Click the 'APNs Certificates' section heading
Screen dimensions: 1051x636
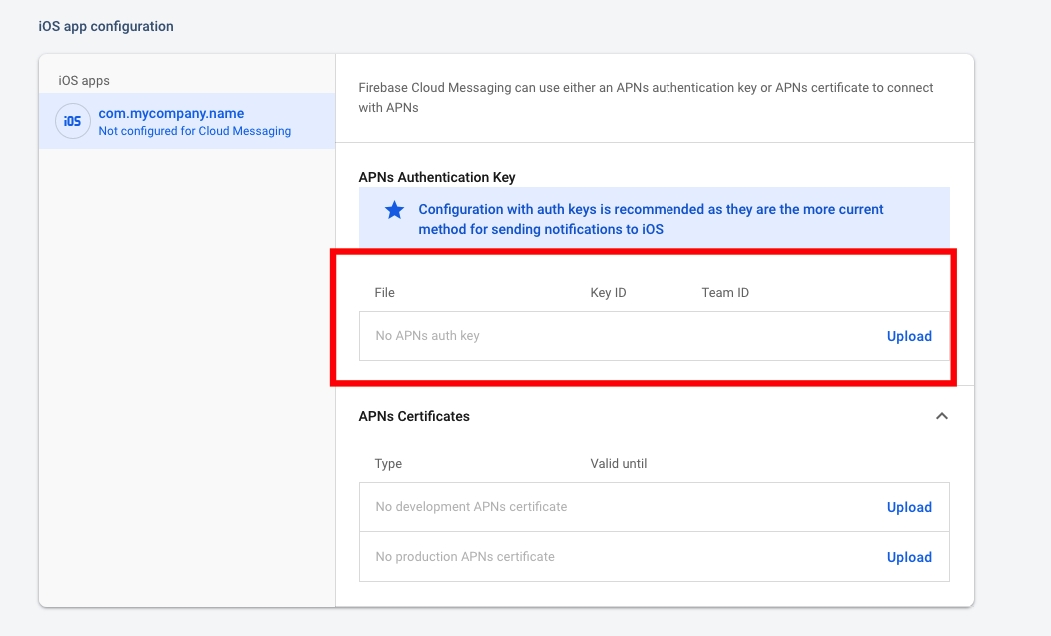click(414, 416)
